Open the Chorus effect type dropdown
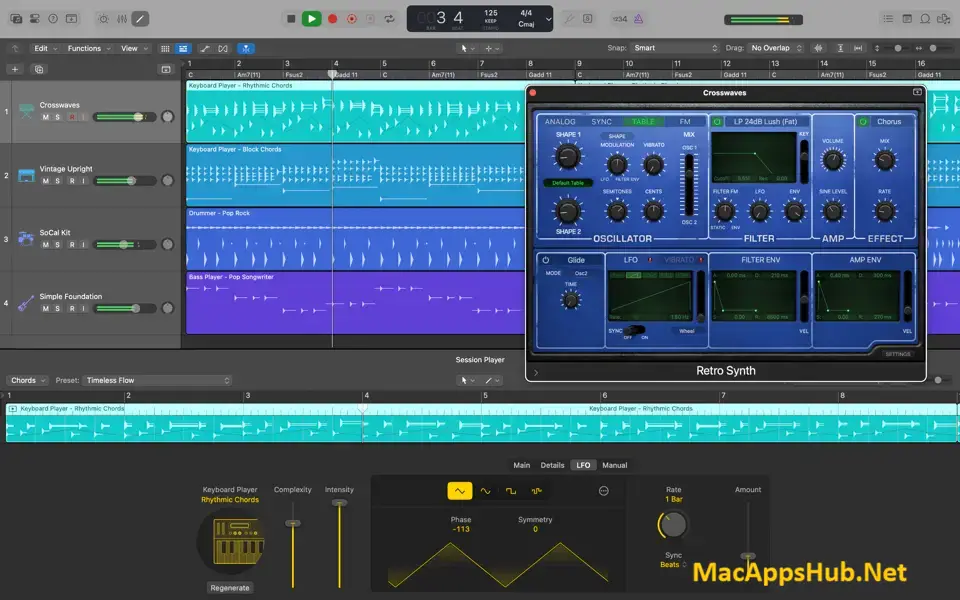The height and width of the screenshot is (600, 960). tap(889, 121)
